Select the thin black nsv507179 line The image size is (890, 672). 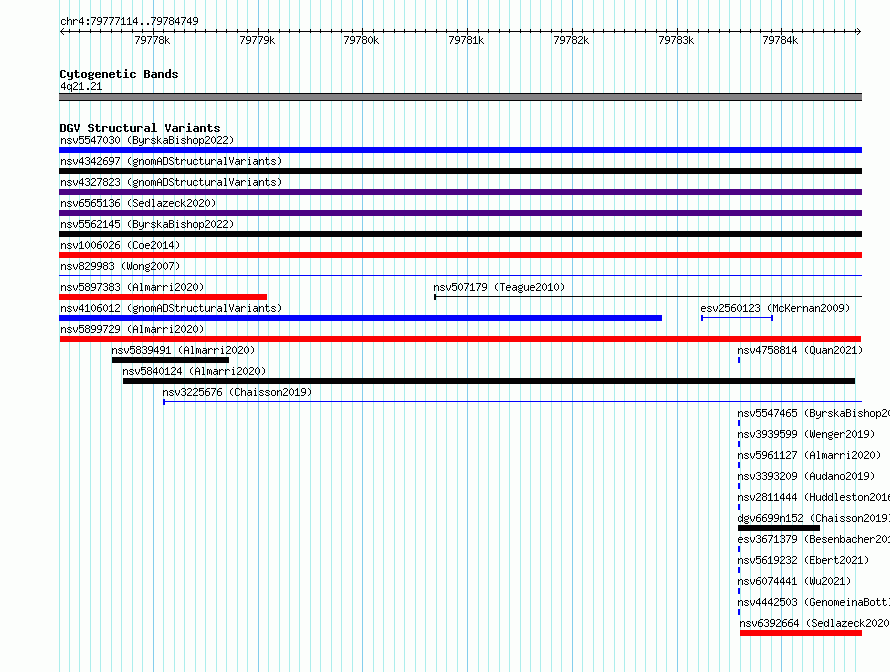pos(648,296)
